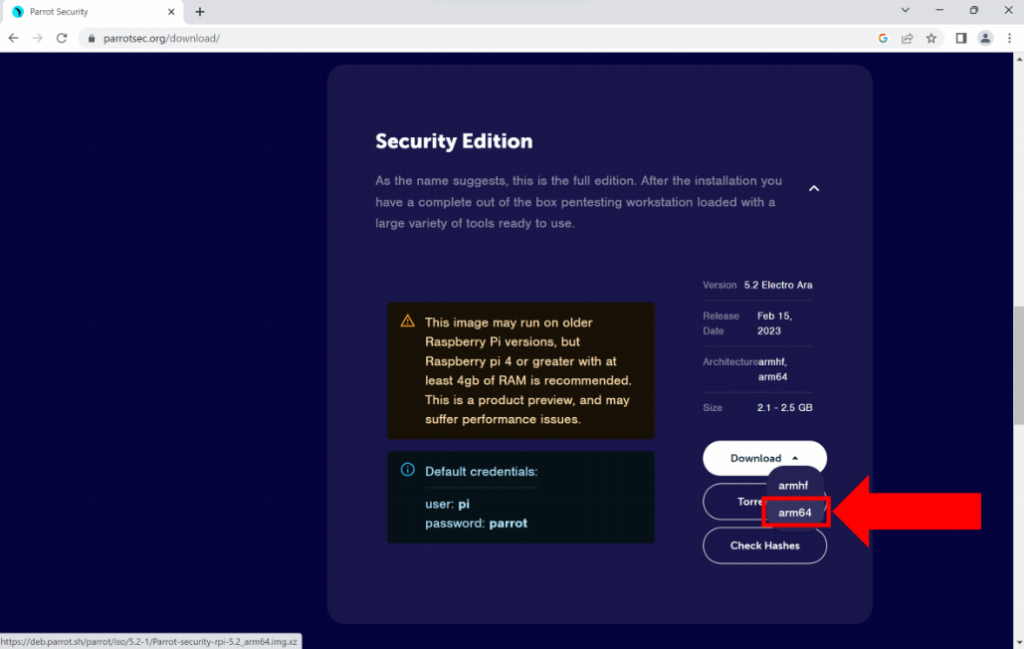Click the user value pi
This screenshot has width=1024, height=649.
point(464,504)
